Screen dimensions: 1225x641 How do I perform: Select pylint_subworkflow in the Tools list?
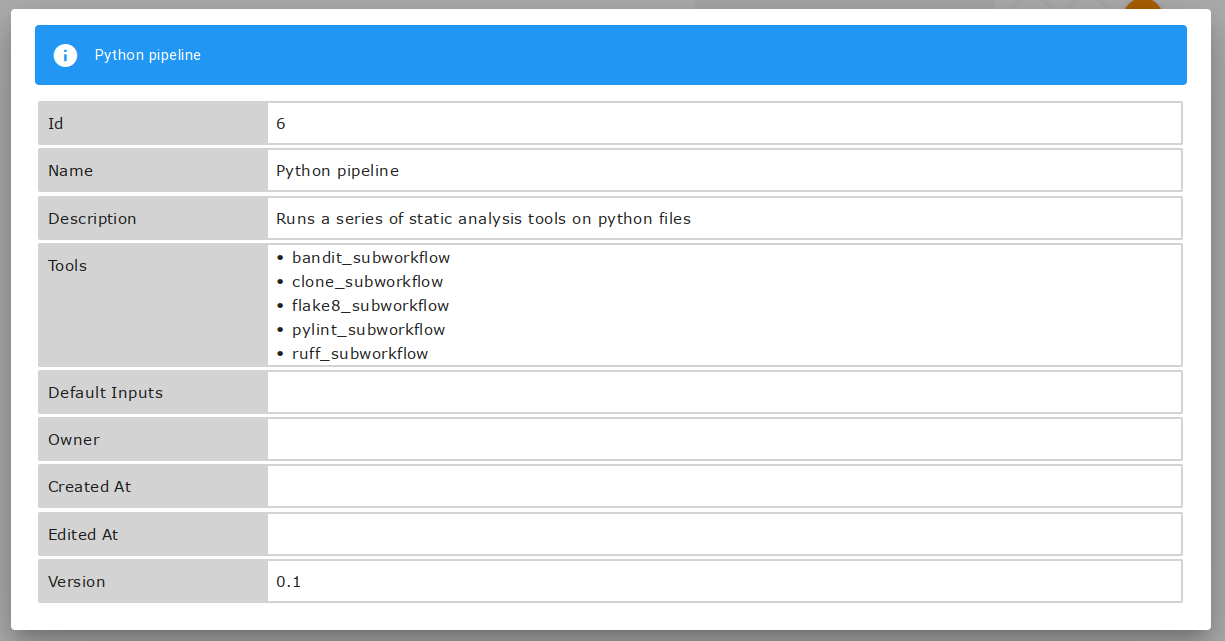pyautogui.click(x=368, y=330)
